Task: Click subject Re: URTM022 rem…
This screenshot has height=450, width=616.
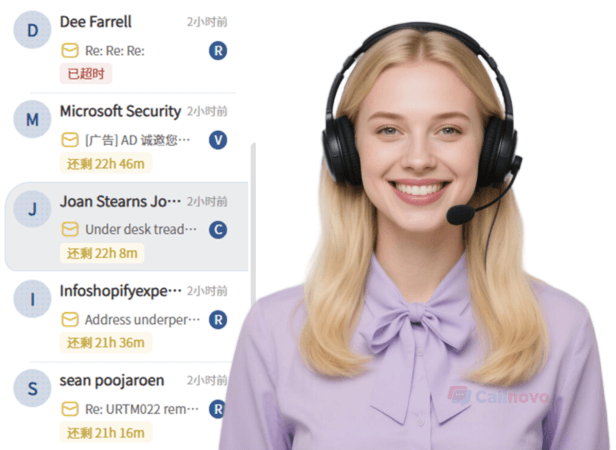Action: (x=142, y=410)
